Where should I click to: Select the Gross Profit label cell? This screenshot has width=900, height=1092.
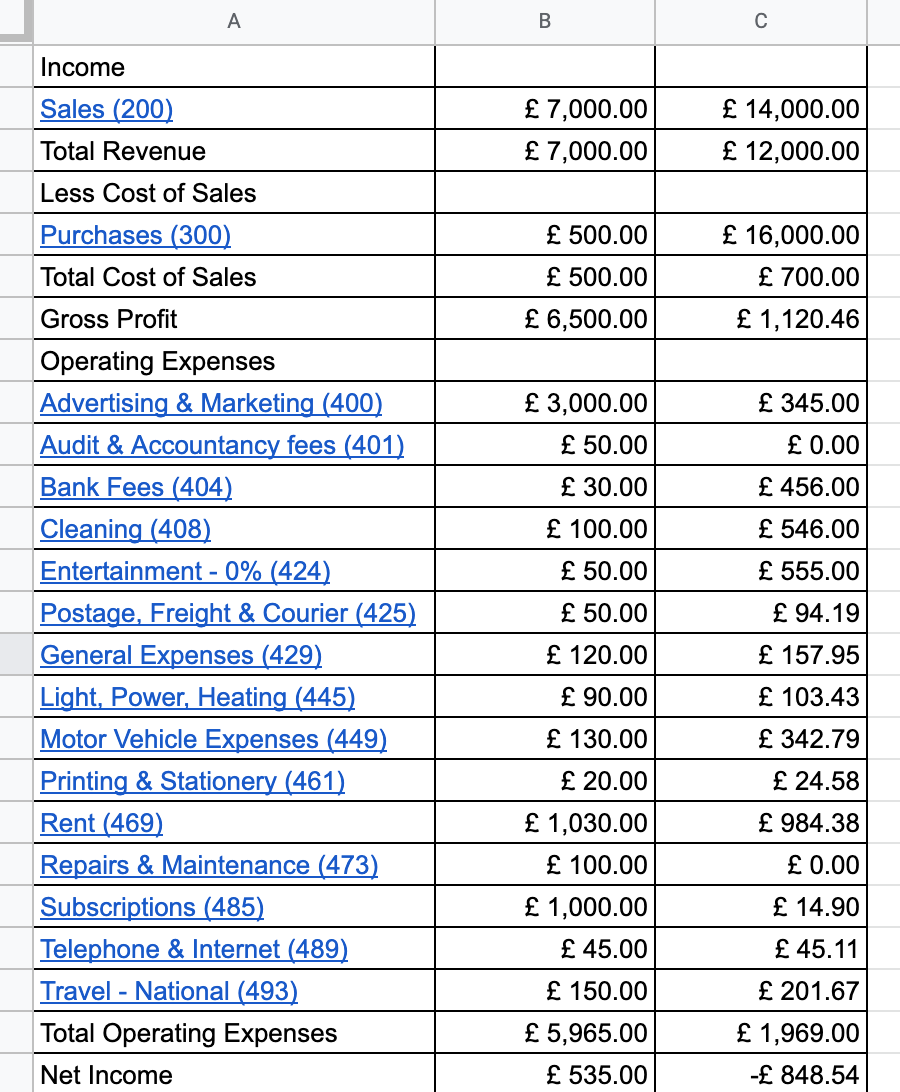(x=234, y=319)
